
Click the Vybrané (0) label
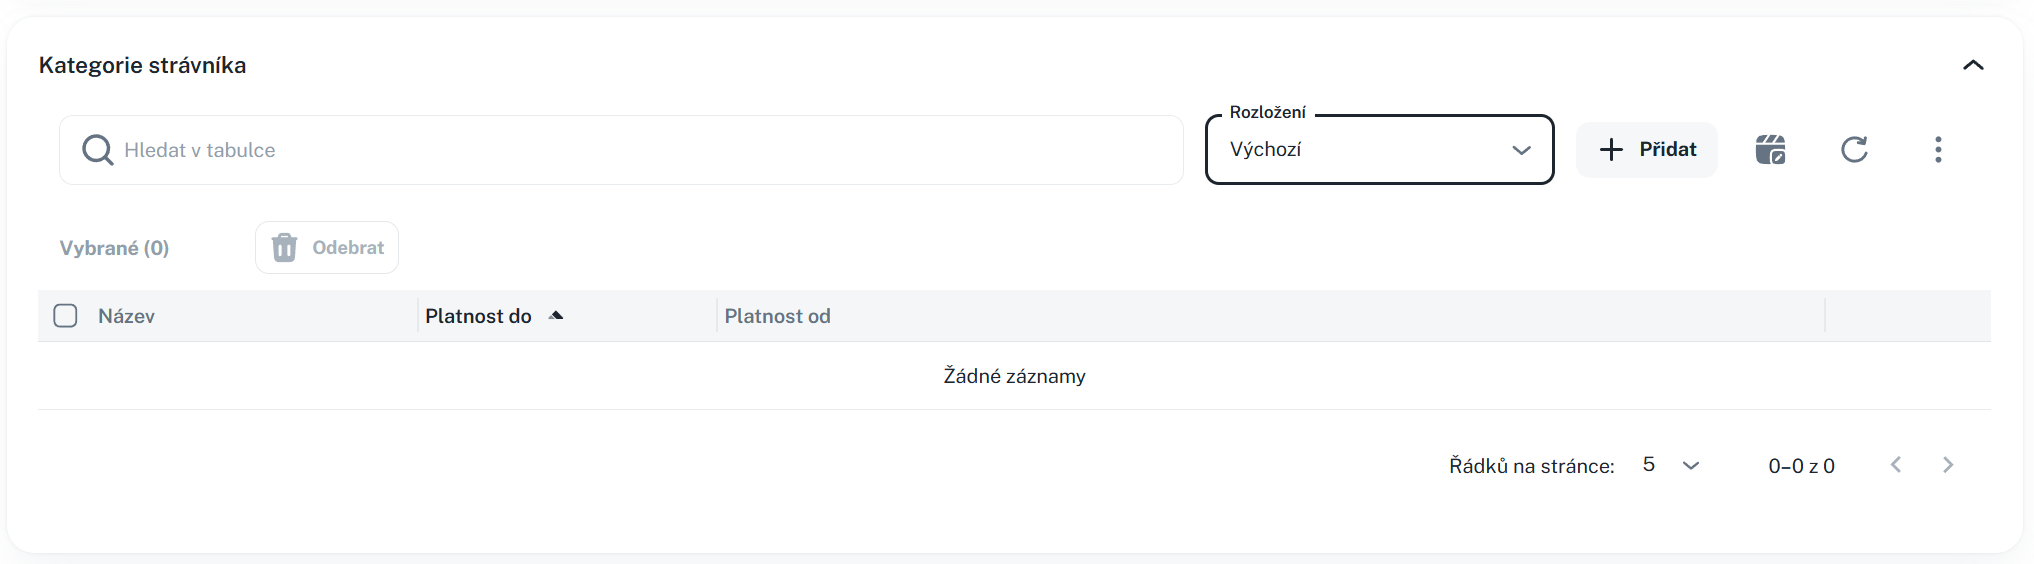[114, 248]
